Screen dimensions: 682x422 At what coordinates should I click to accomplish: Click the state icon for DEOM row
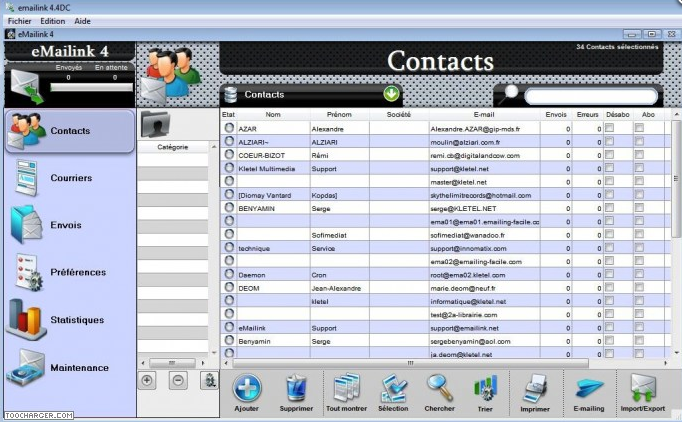(x=229, y=288)
